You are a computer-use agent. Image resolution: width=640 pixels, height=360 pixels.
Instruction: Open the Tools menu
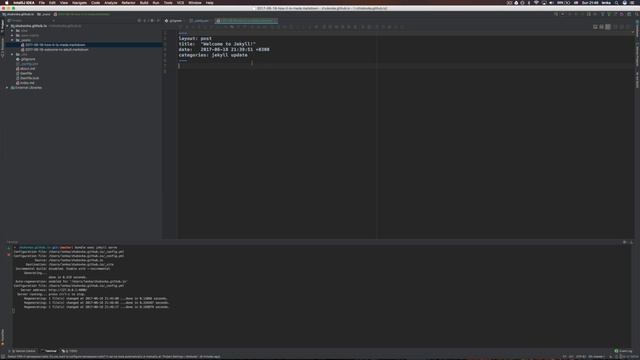pos(168,2)
